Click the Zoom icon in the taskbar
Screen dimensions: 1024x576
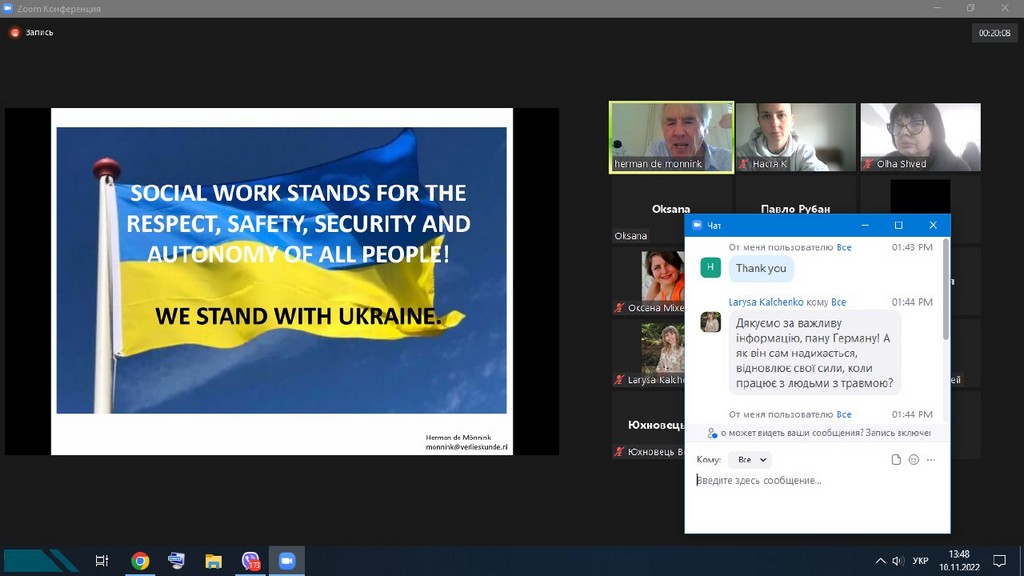(x=287, y=561)
